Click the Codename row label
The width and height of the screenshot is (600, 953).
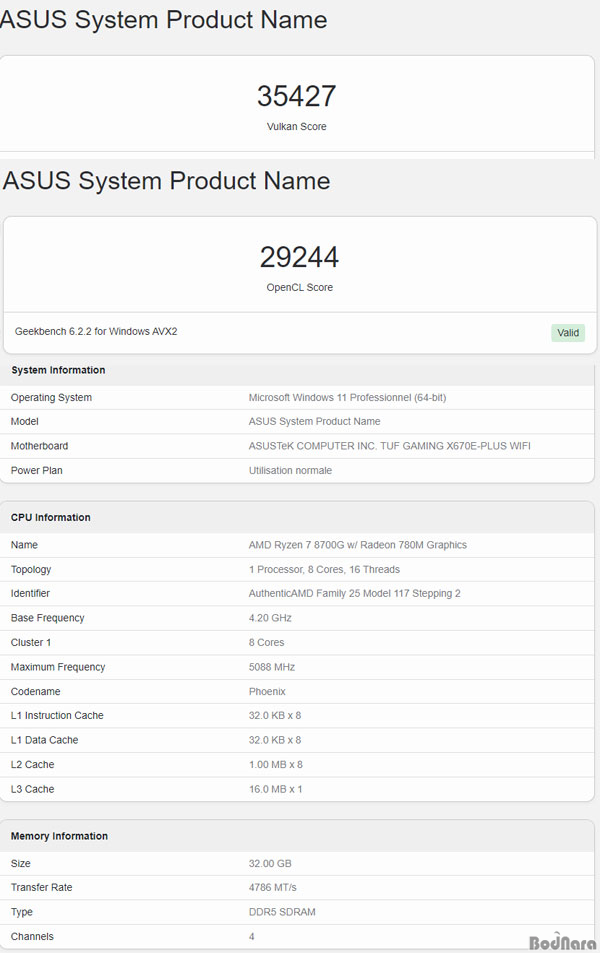pyautogui.click(x=35, y=692)
